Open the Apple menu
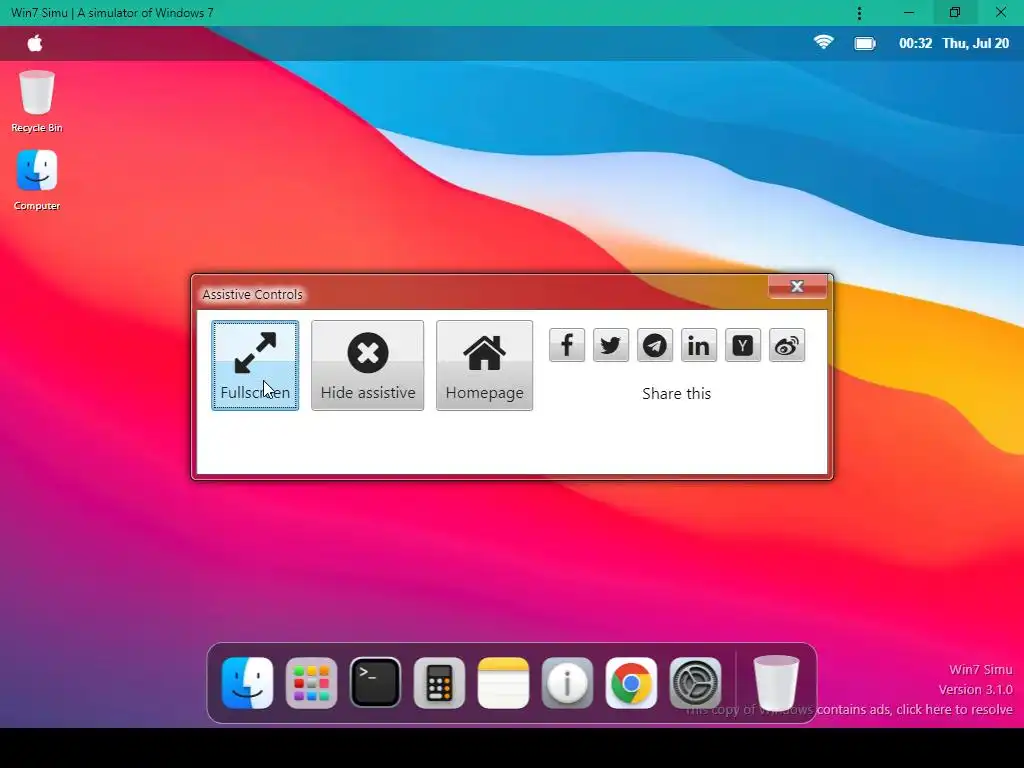Screen dimensions: 1024x768 pyautogui.click(x=35, y=43)
